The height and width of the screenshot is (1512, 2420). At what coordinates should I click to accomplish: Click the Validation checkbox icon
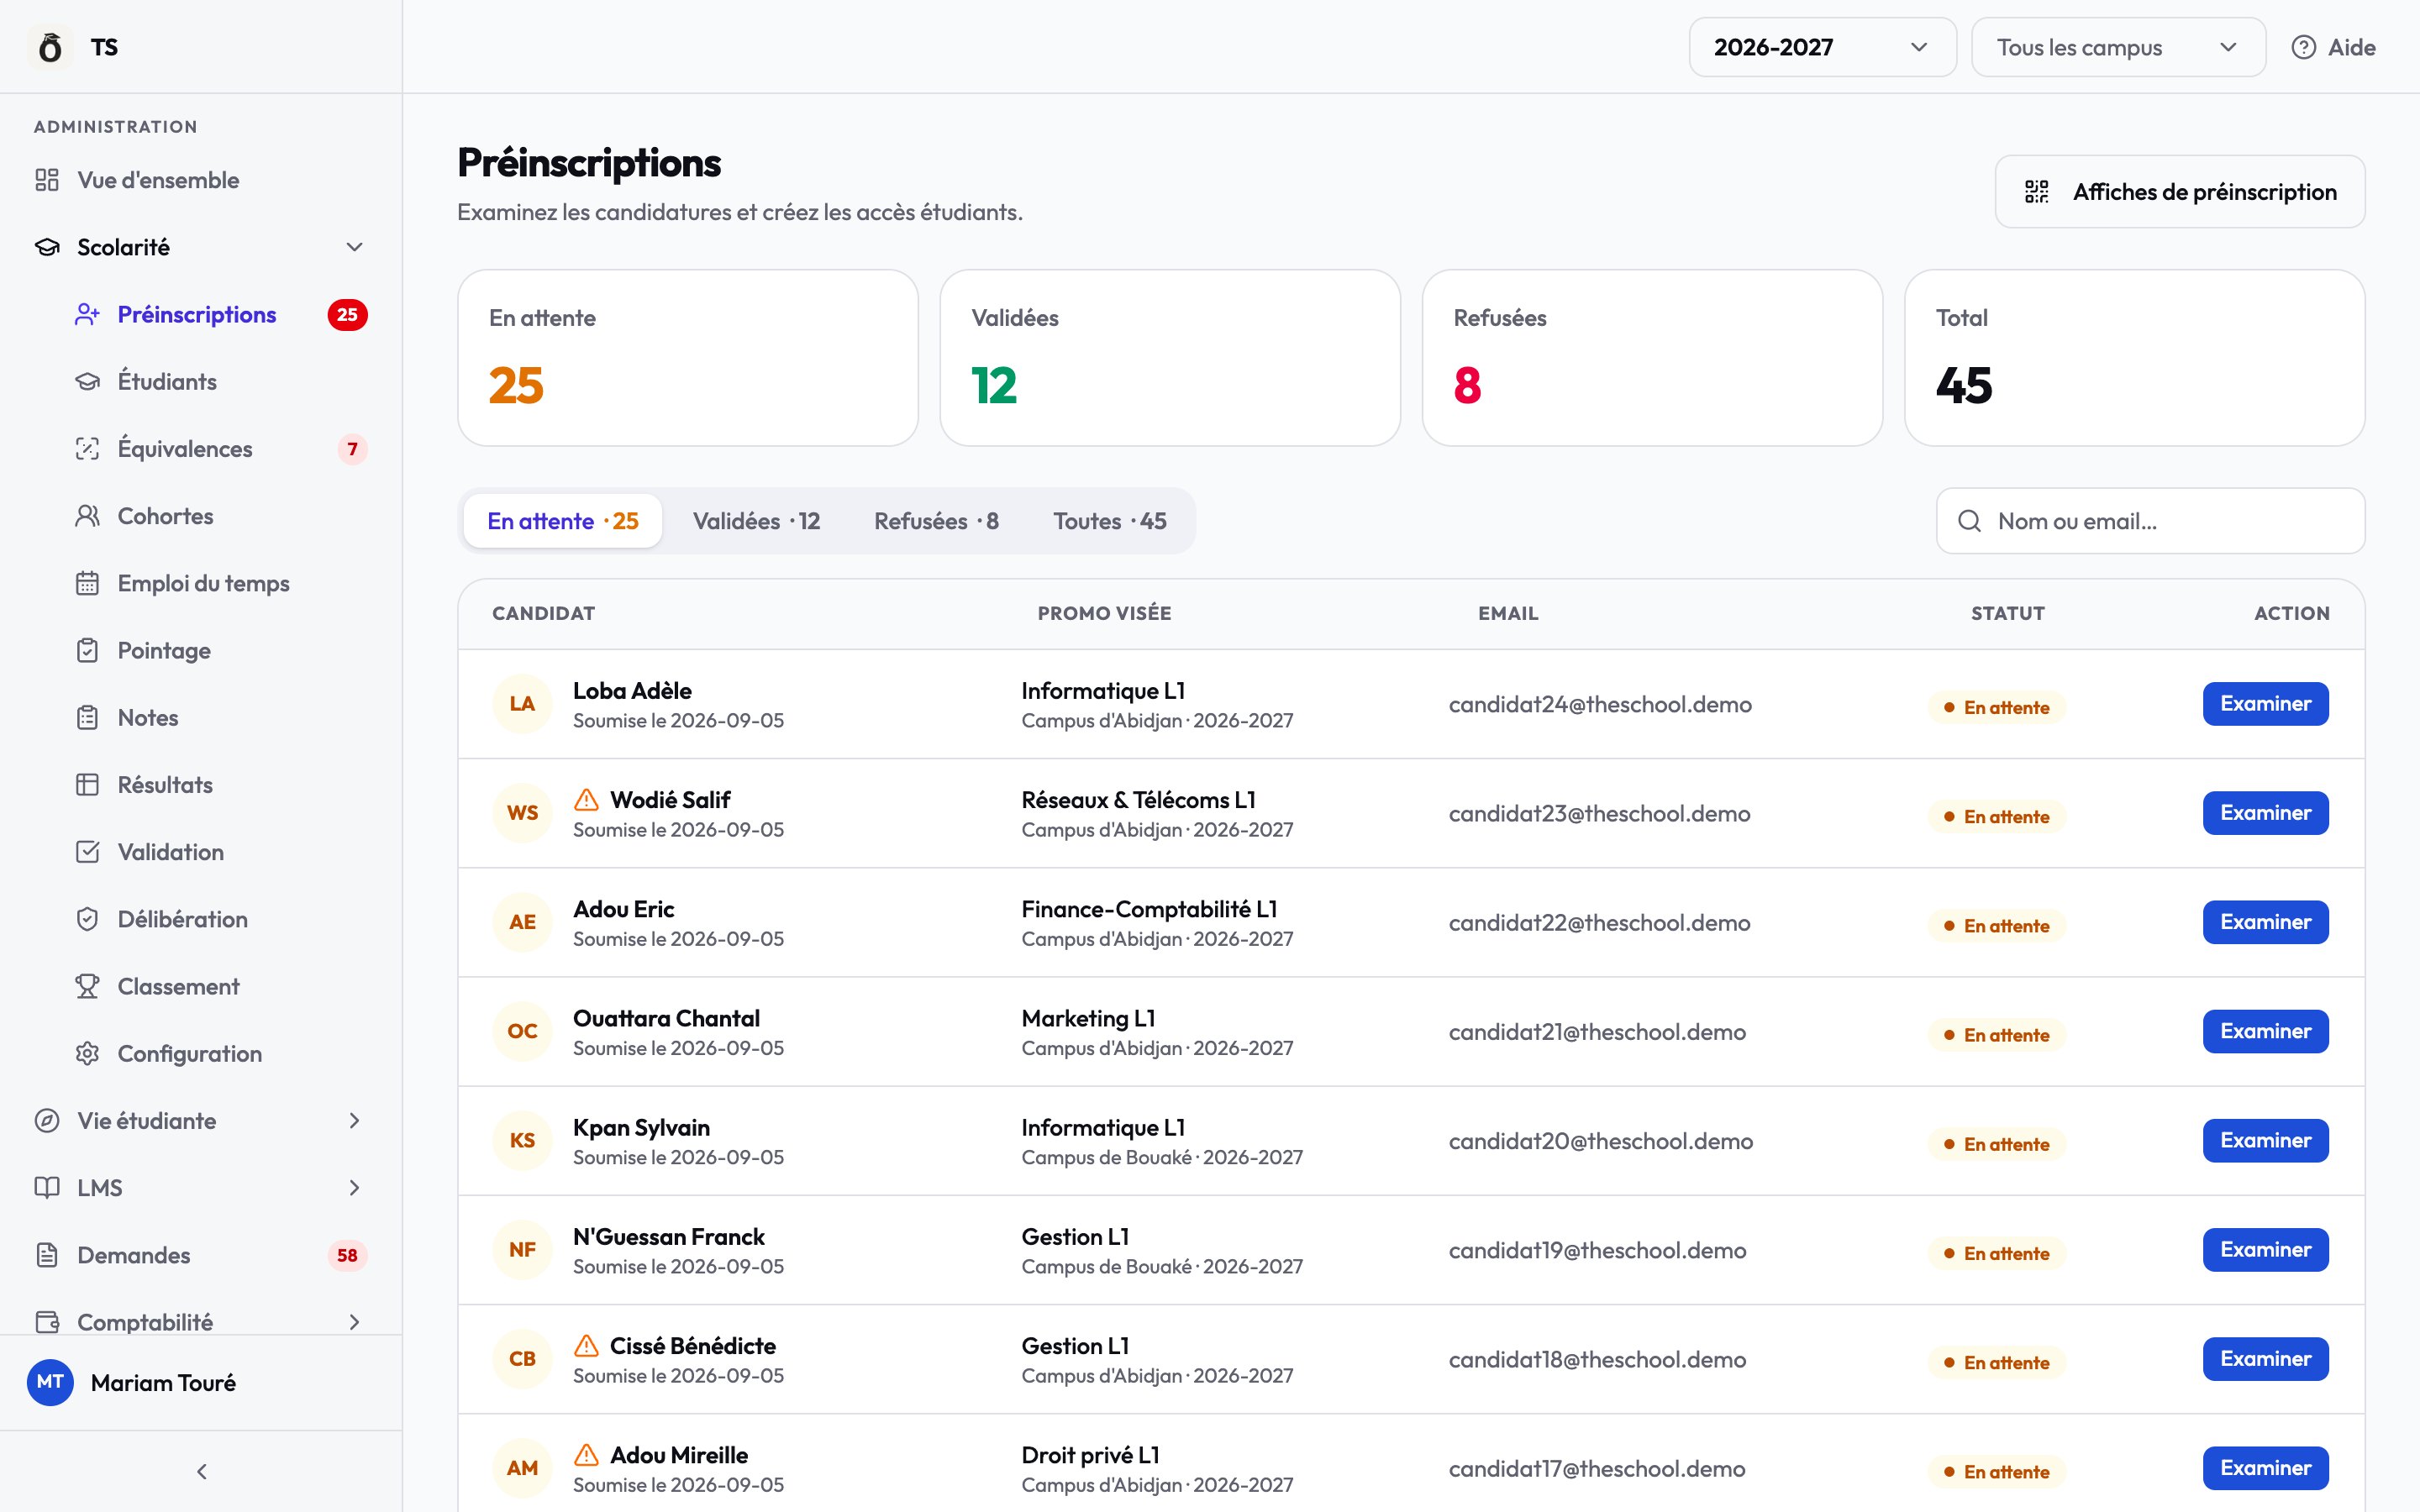[88, 852]
